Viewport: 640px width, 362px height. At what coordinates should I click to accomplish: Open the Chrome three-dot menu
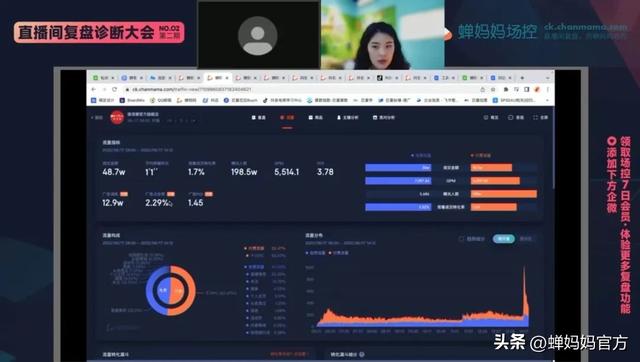coord(548,89)
